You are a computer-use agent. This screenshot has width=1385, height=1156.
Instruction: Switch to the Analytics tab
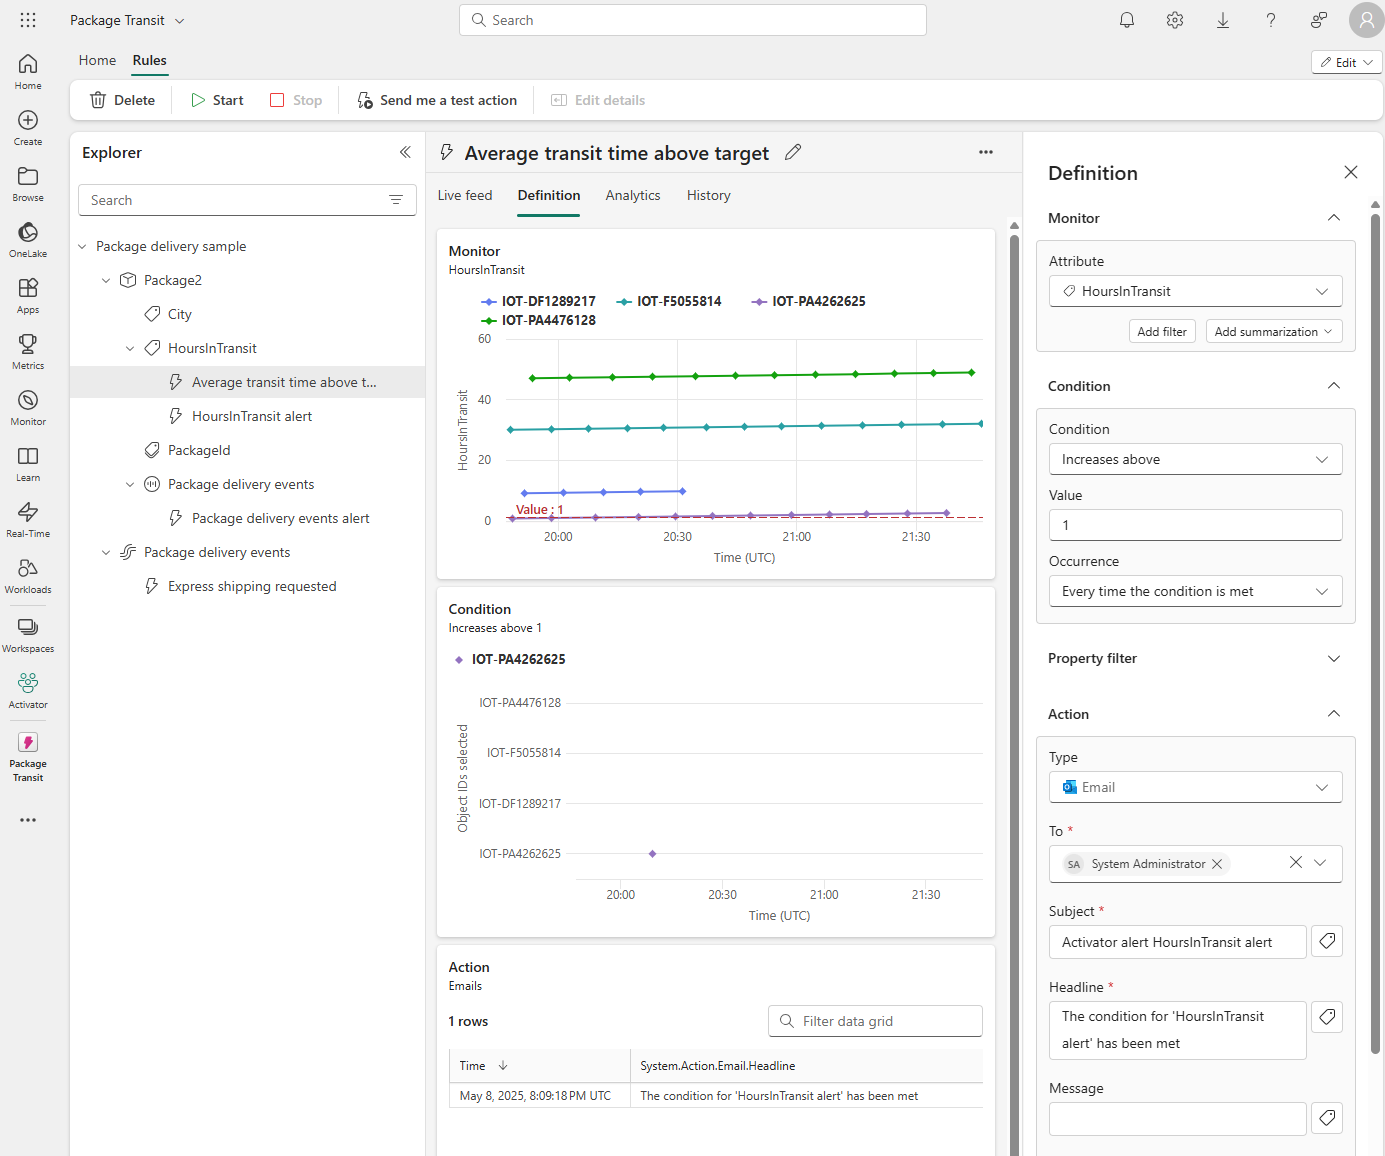[x=632, y=195]
